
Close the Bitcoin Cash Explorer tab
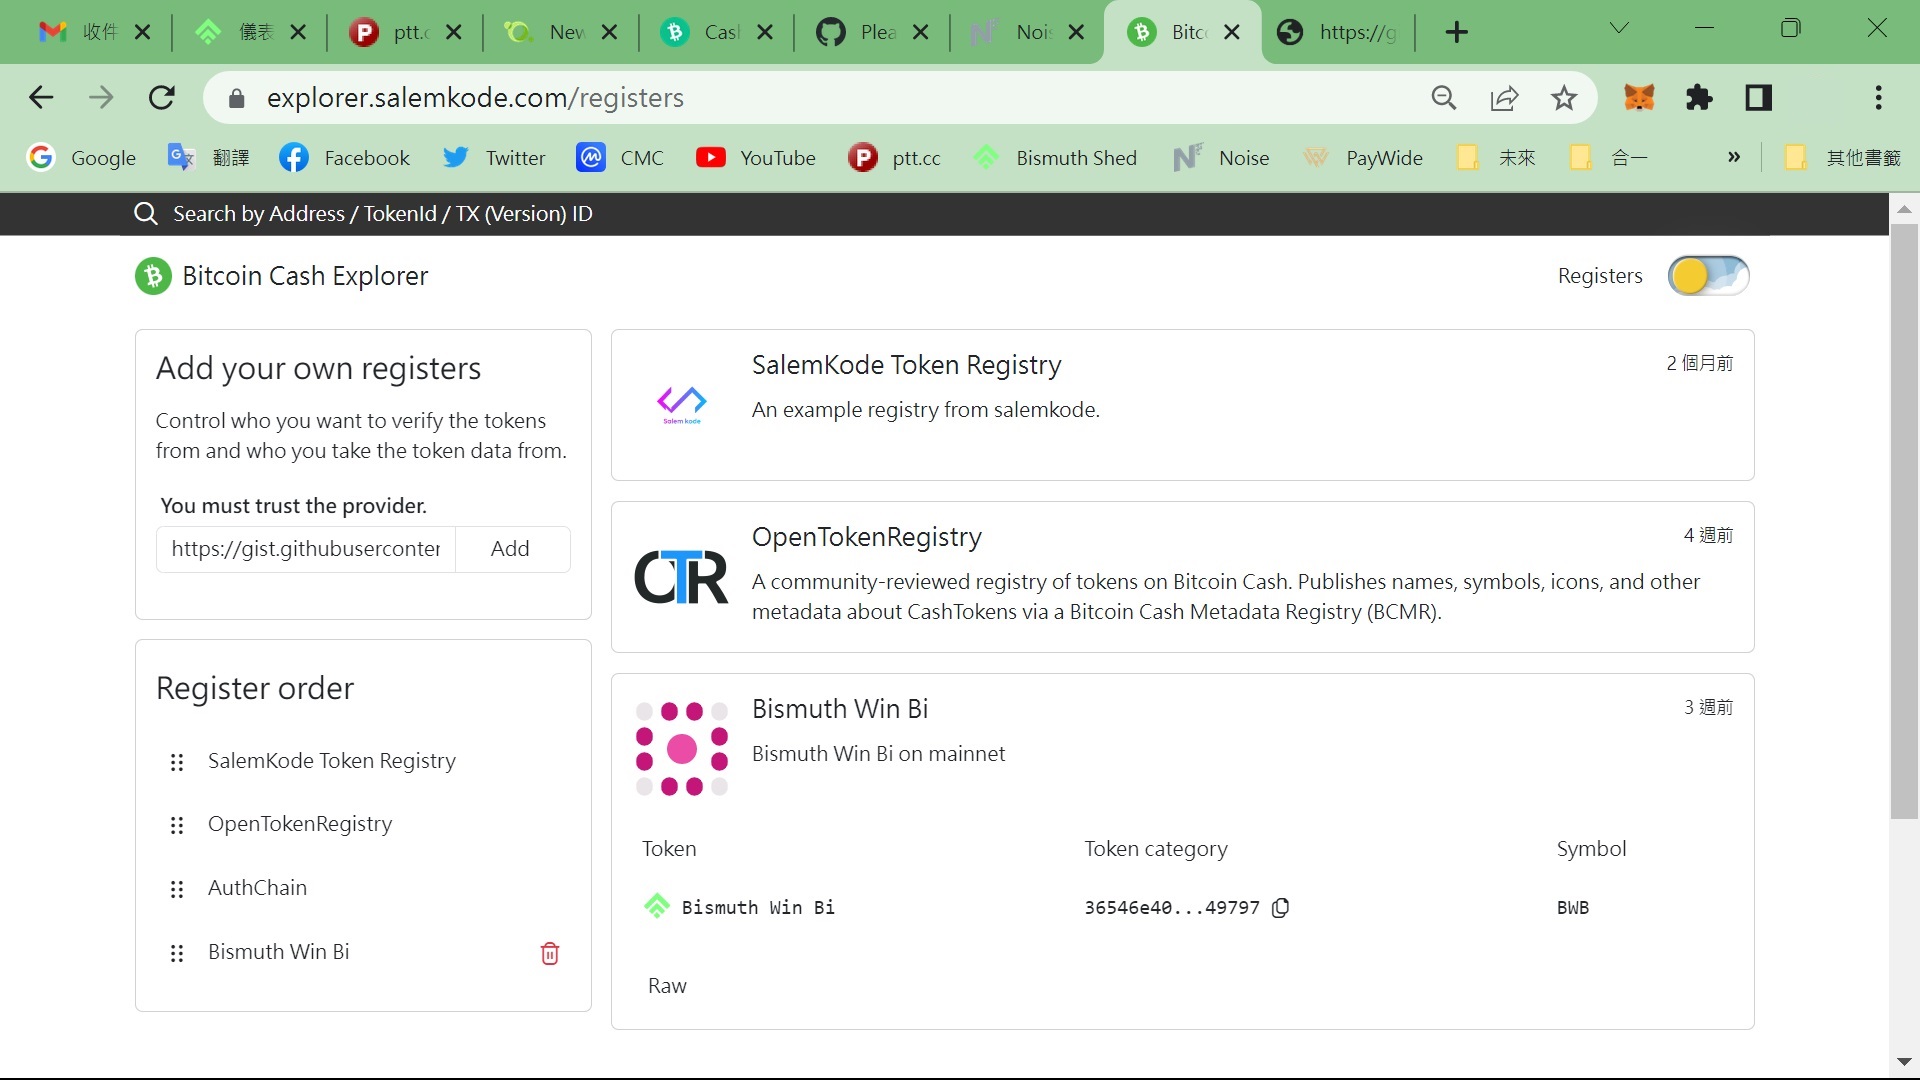tap(1232, 32)
